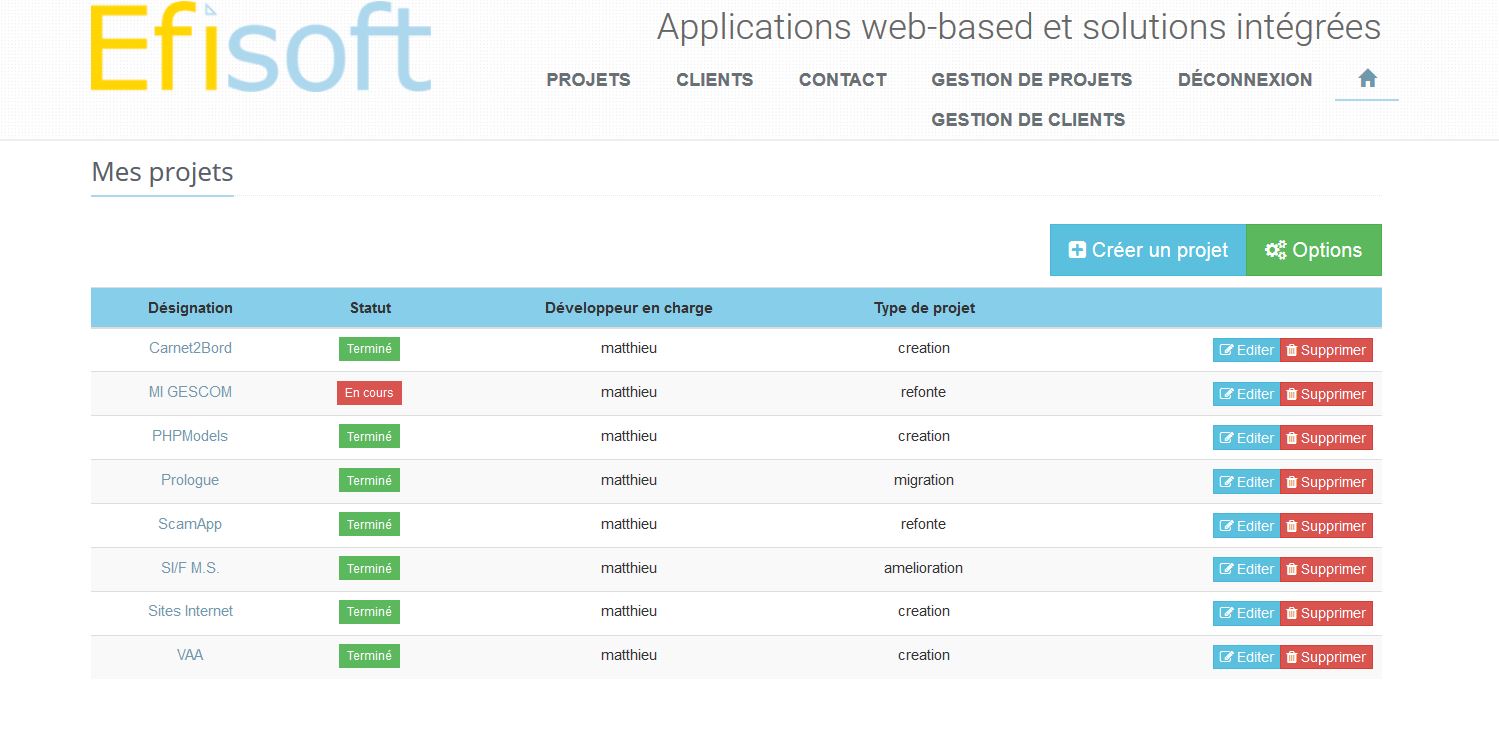This screenshot has height=734, width=1499.
Task: Go to GESTION DE CLIENTS menu
Action: click(1028, 120)
